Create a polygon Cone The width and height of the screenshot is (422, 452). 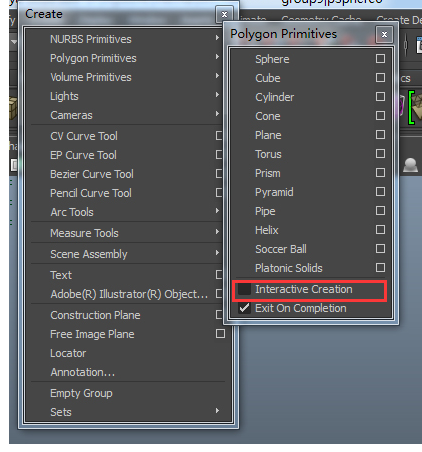coord(268,116)
